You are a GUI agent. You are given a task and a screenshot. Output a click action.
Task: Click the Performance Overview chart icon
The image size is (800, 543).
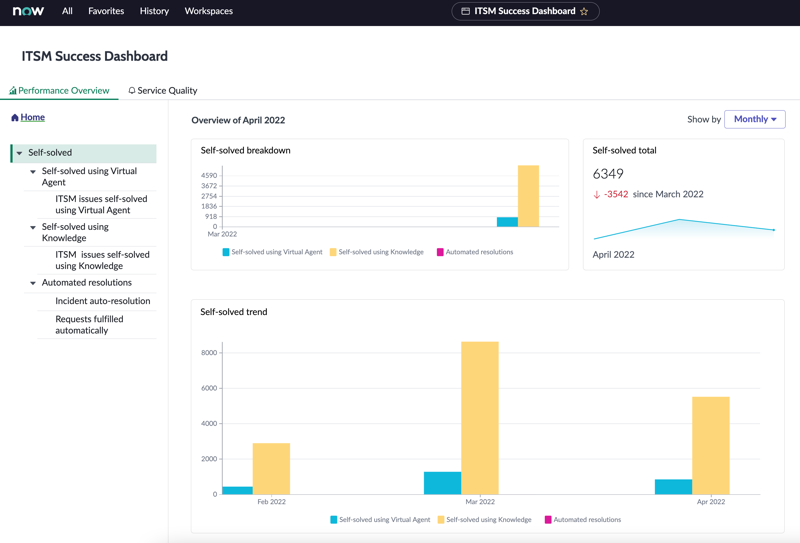point(13,90)
